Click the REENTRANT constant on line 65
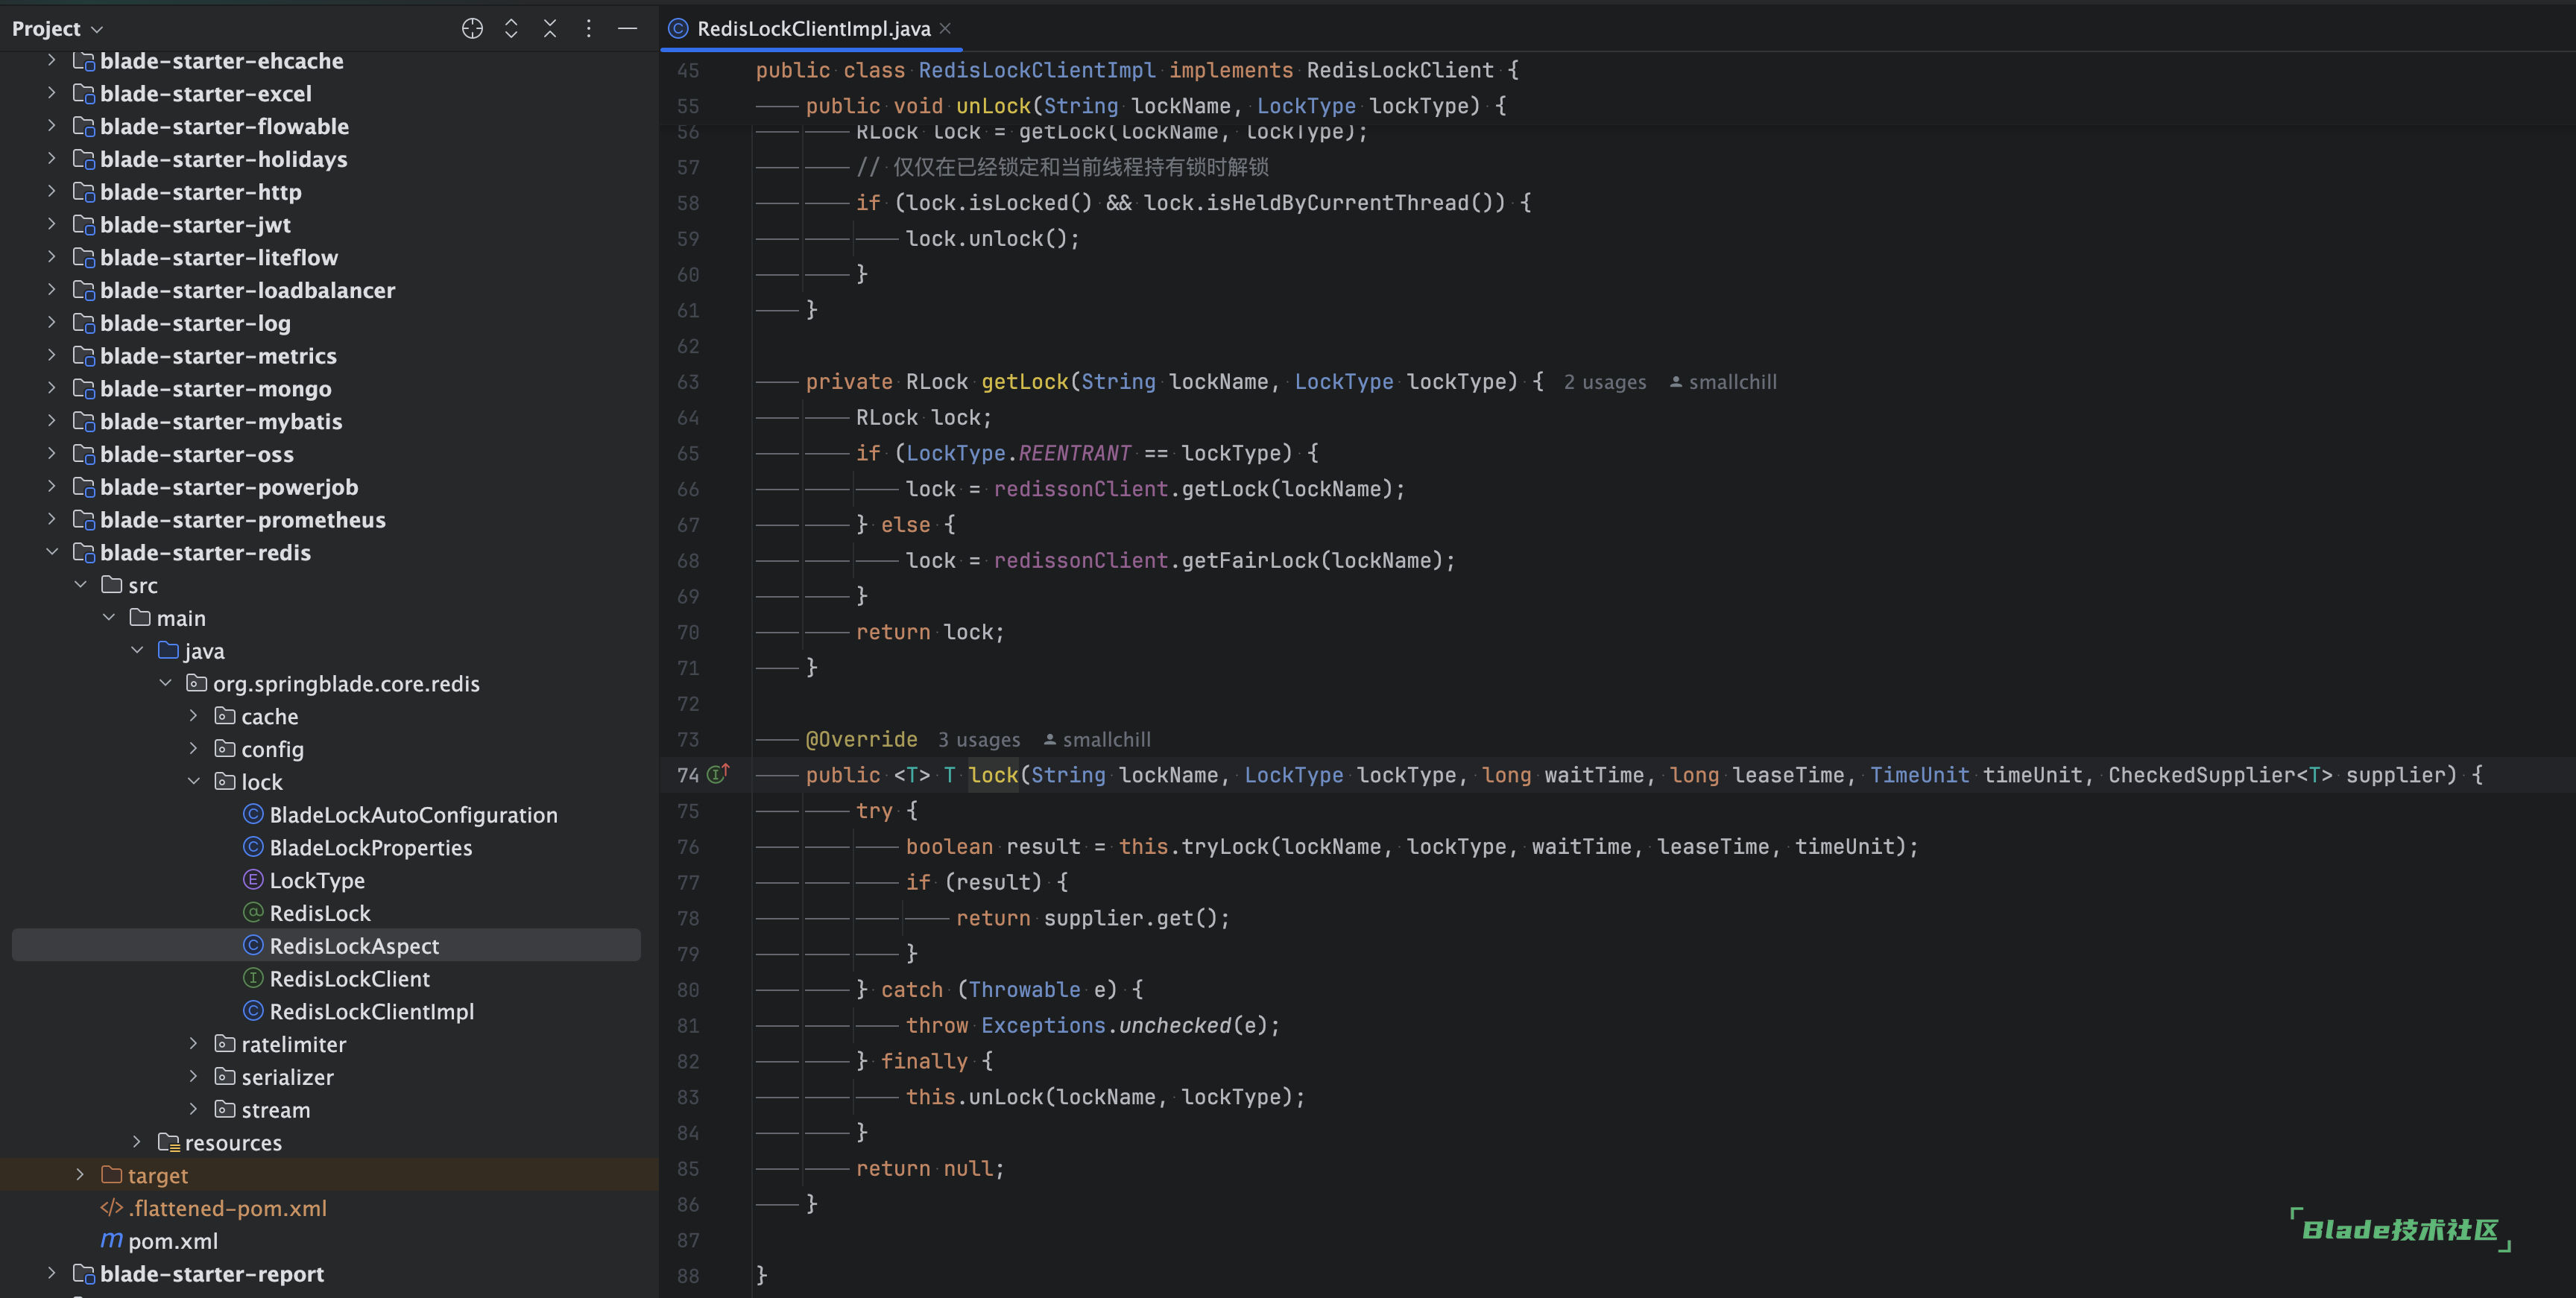2576x1298 pixels. click(1075, 453)
